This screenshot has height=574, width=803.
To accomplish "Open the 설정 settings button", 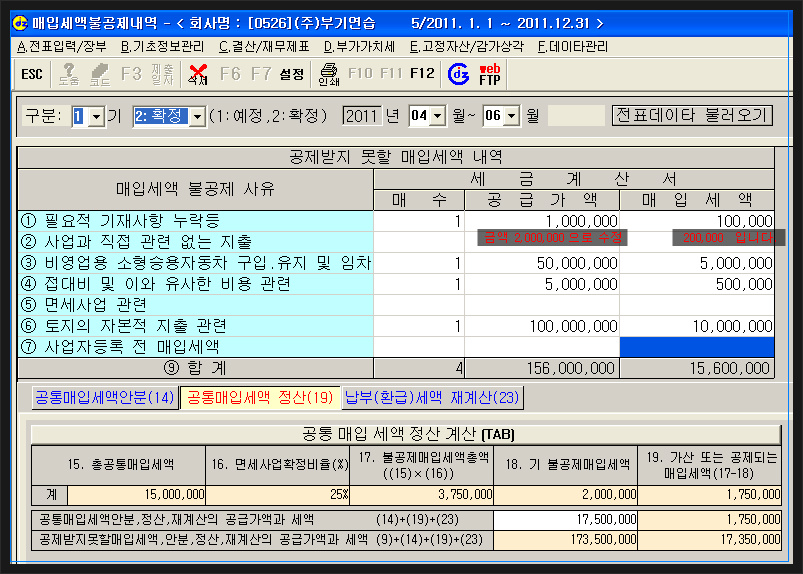I will tap(292, 75).
